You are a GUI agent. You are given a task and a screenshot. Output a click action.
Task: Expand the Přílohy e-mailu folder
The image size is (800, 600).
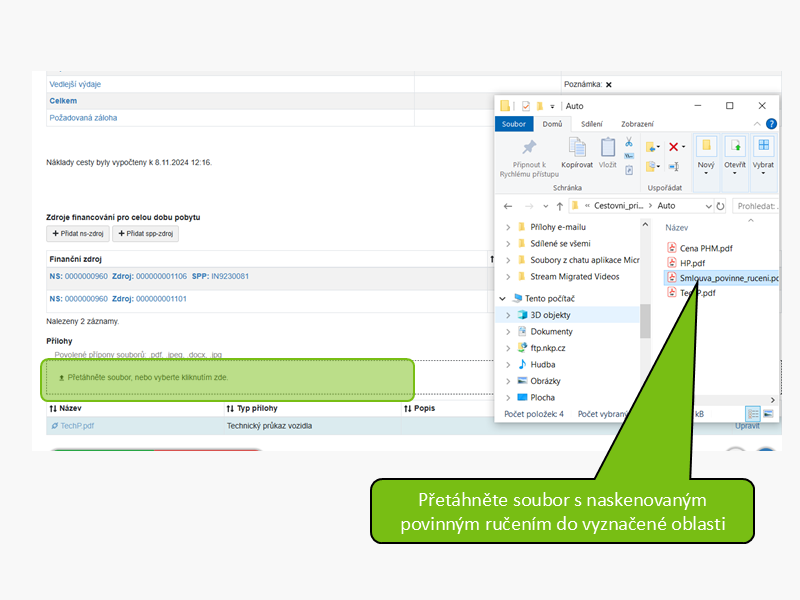coord(508,227)
